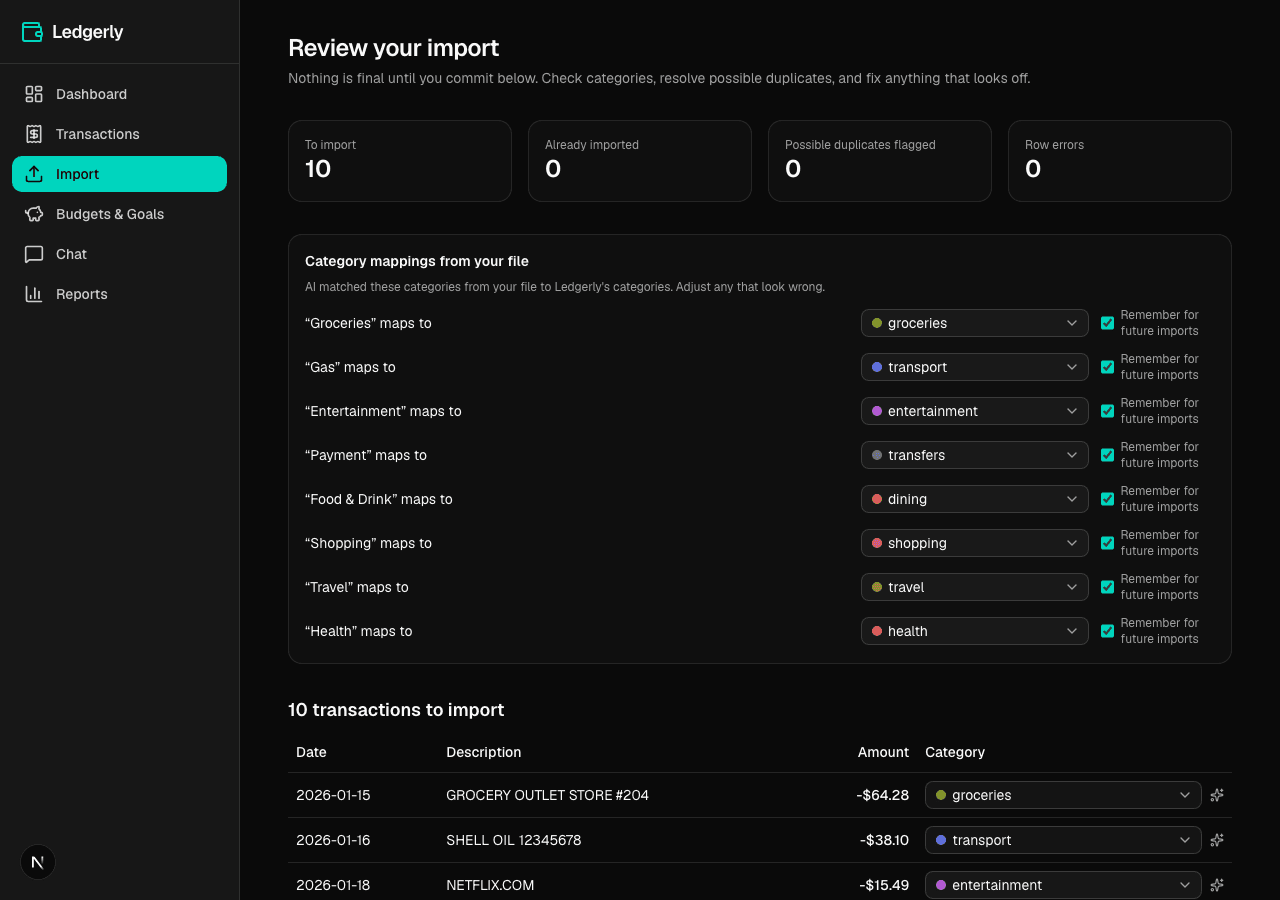Click the 10 transactions to import heading
The width and height of the screenshot is (1280, 900).
(x=396, y=710)
